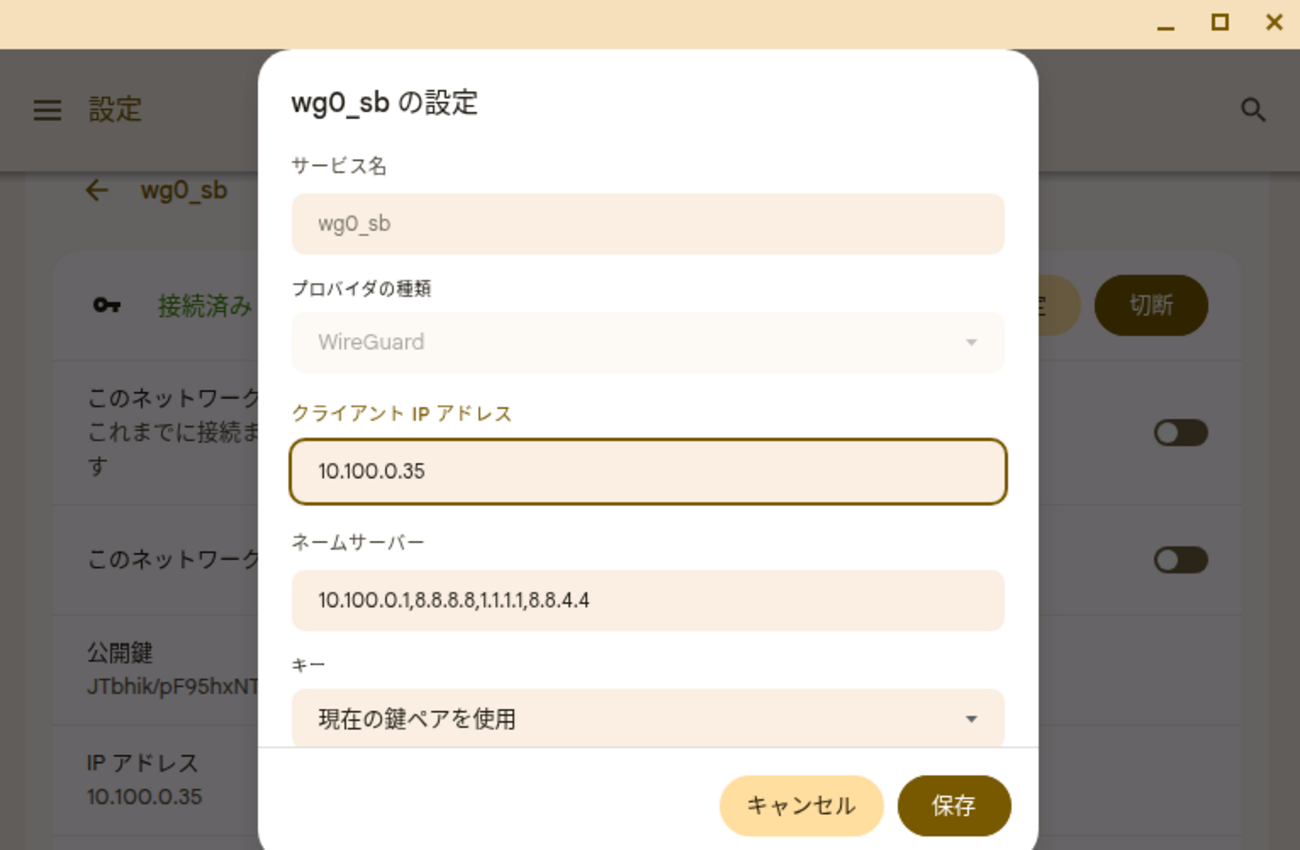This screenshot has height=850, width=1300.
Task: Click the 切断 disconnect button
Action: point(1150,305)
